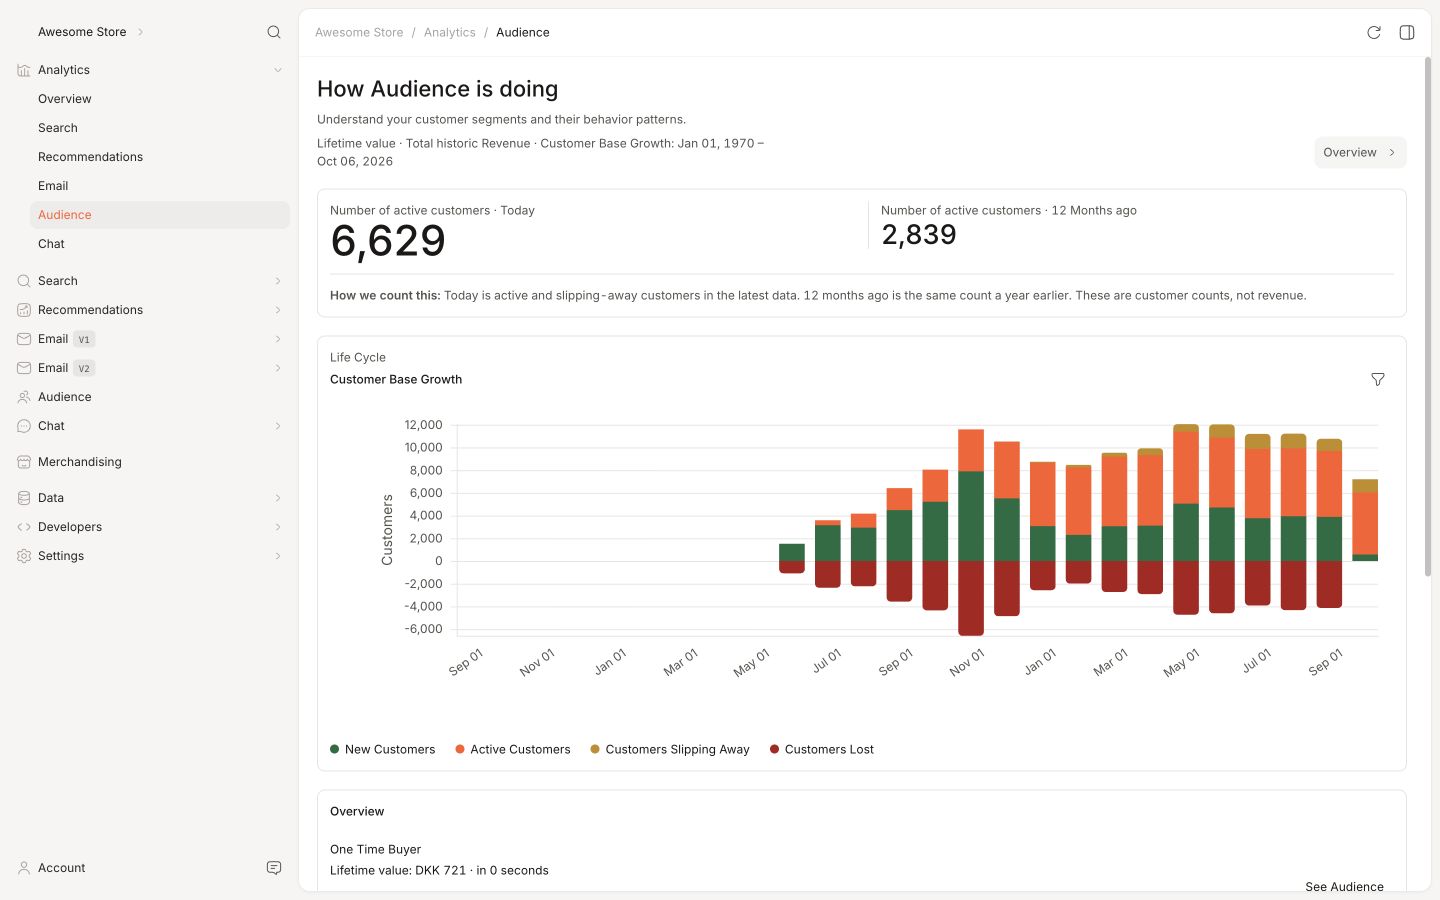The height and width of the screenshot is (900, 1440).
Task: Click the Data database icon
Action: point(24,498)
